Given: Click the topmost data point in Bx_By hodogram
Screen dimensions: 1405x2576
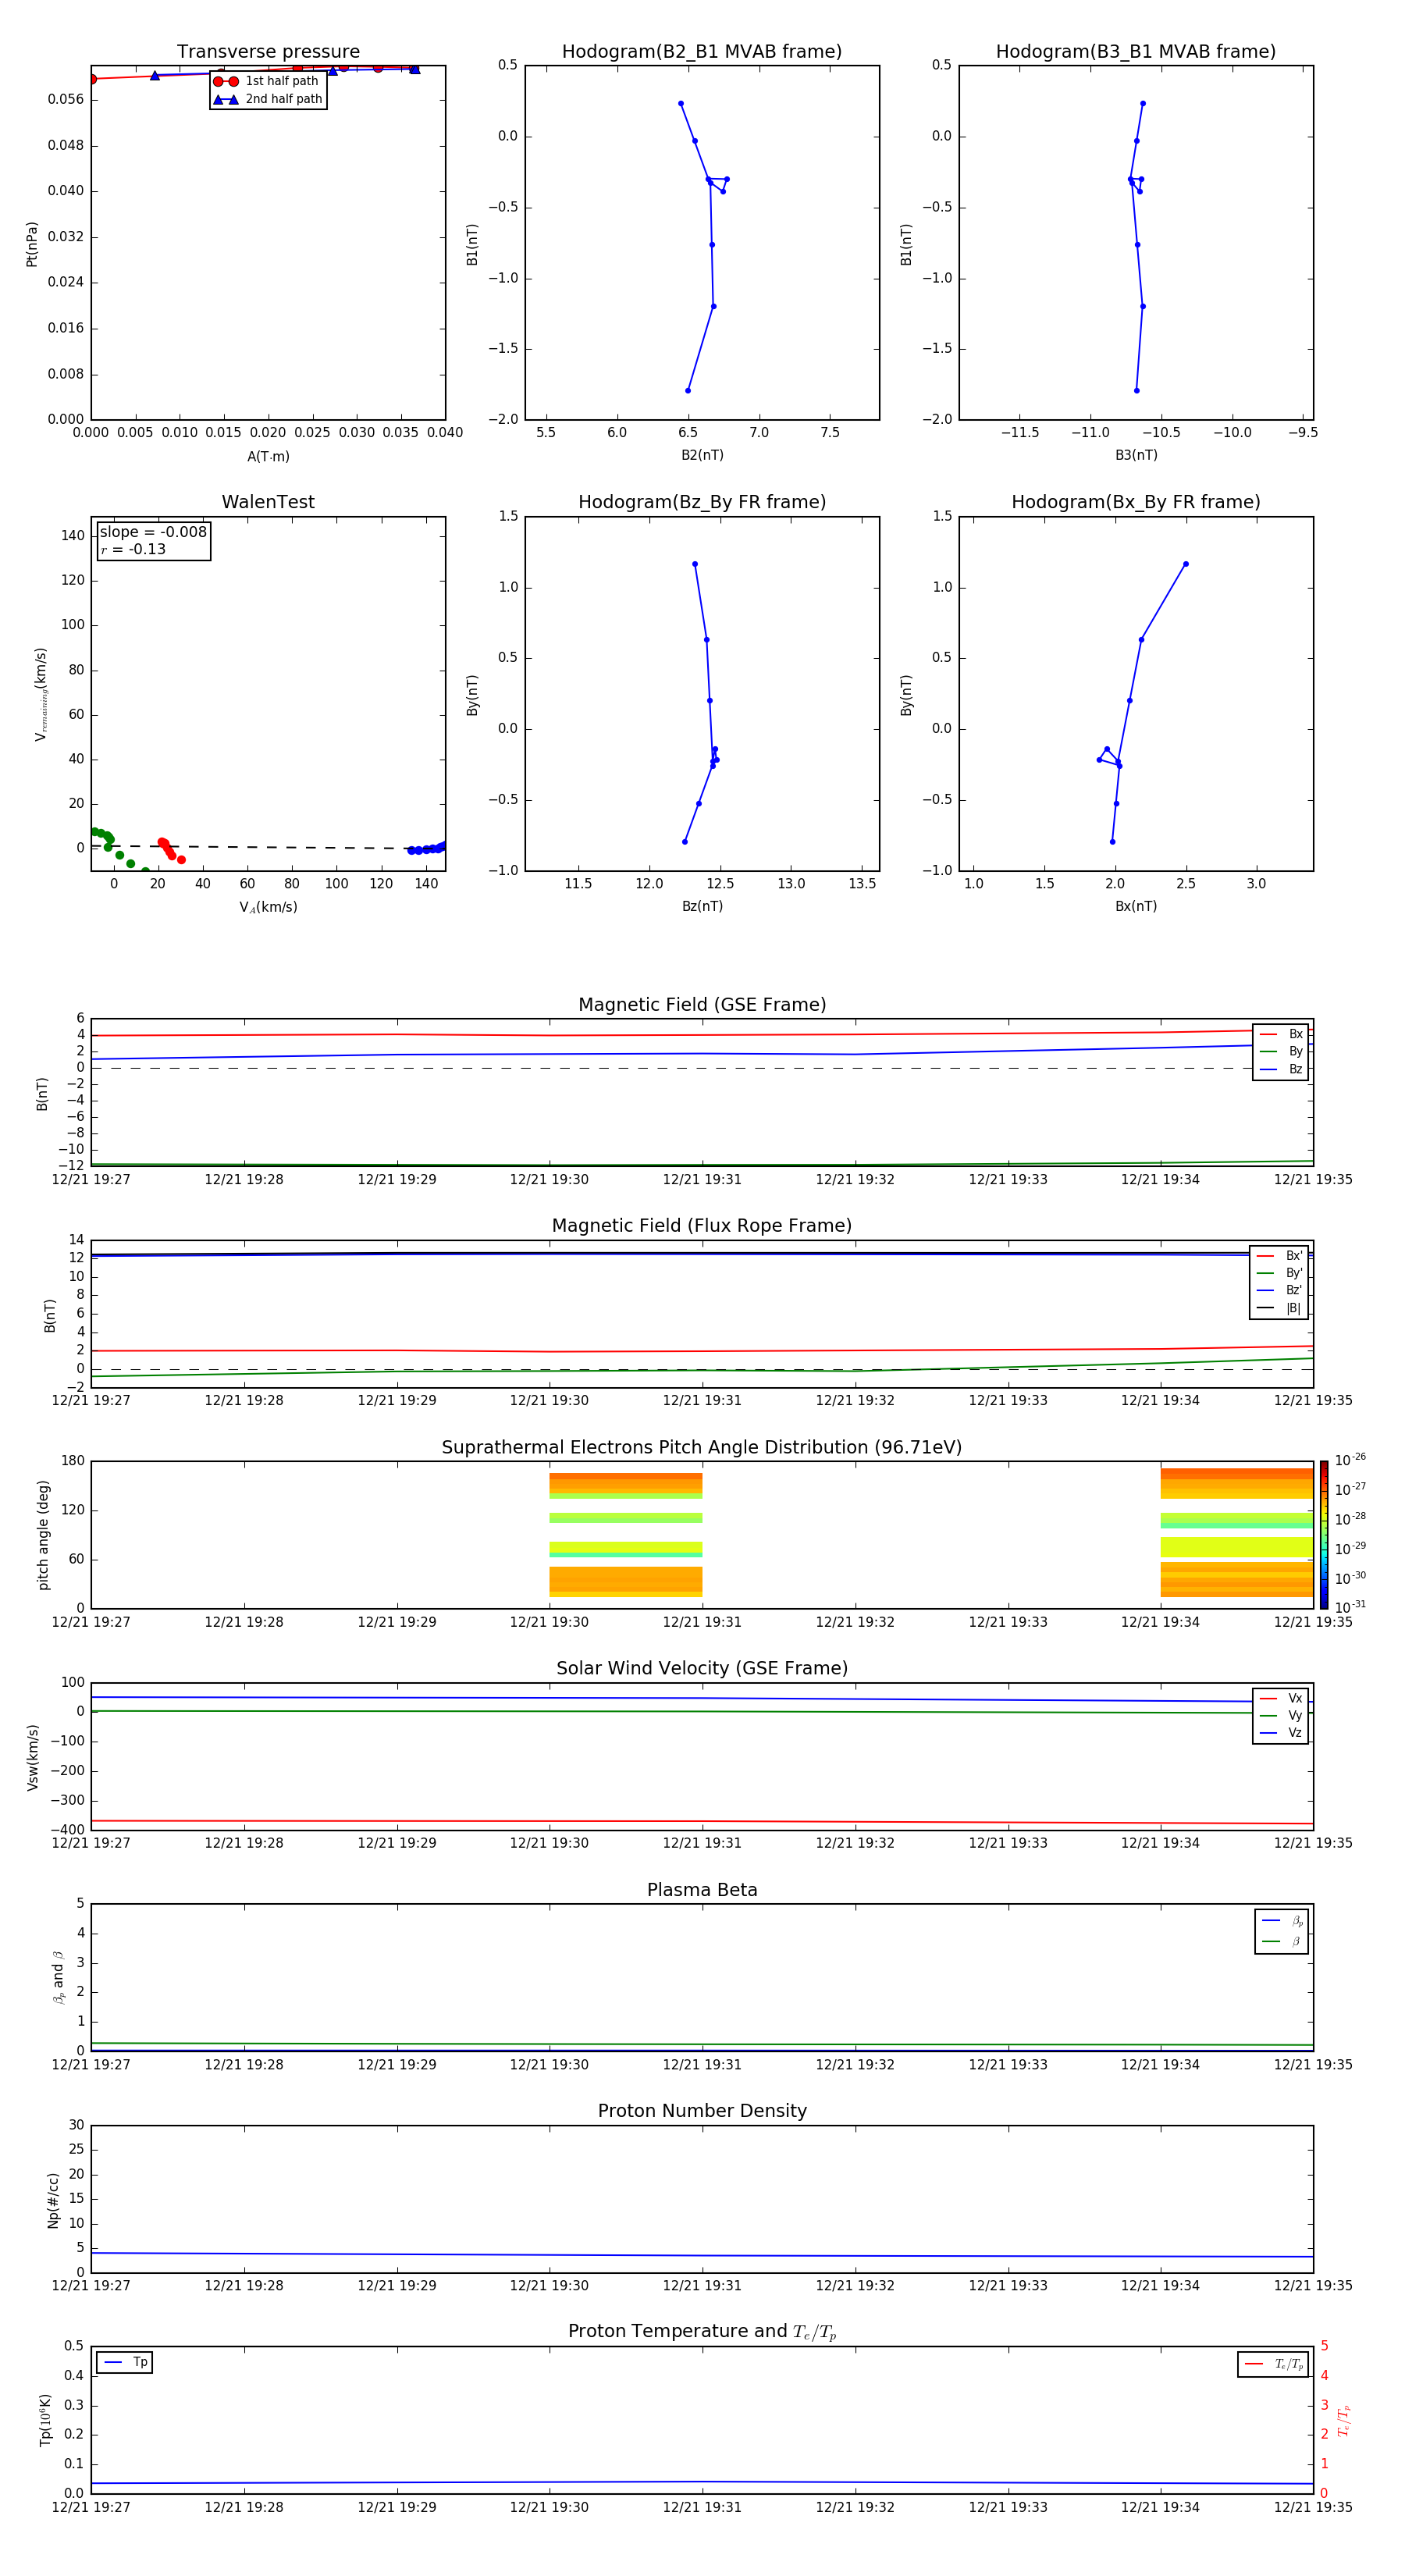Looking at the screenshot, I should (1186, 564).
